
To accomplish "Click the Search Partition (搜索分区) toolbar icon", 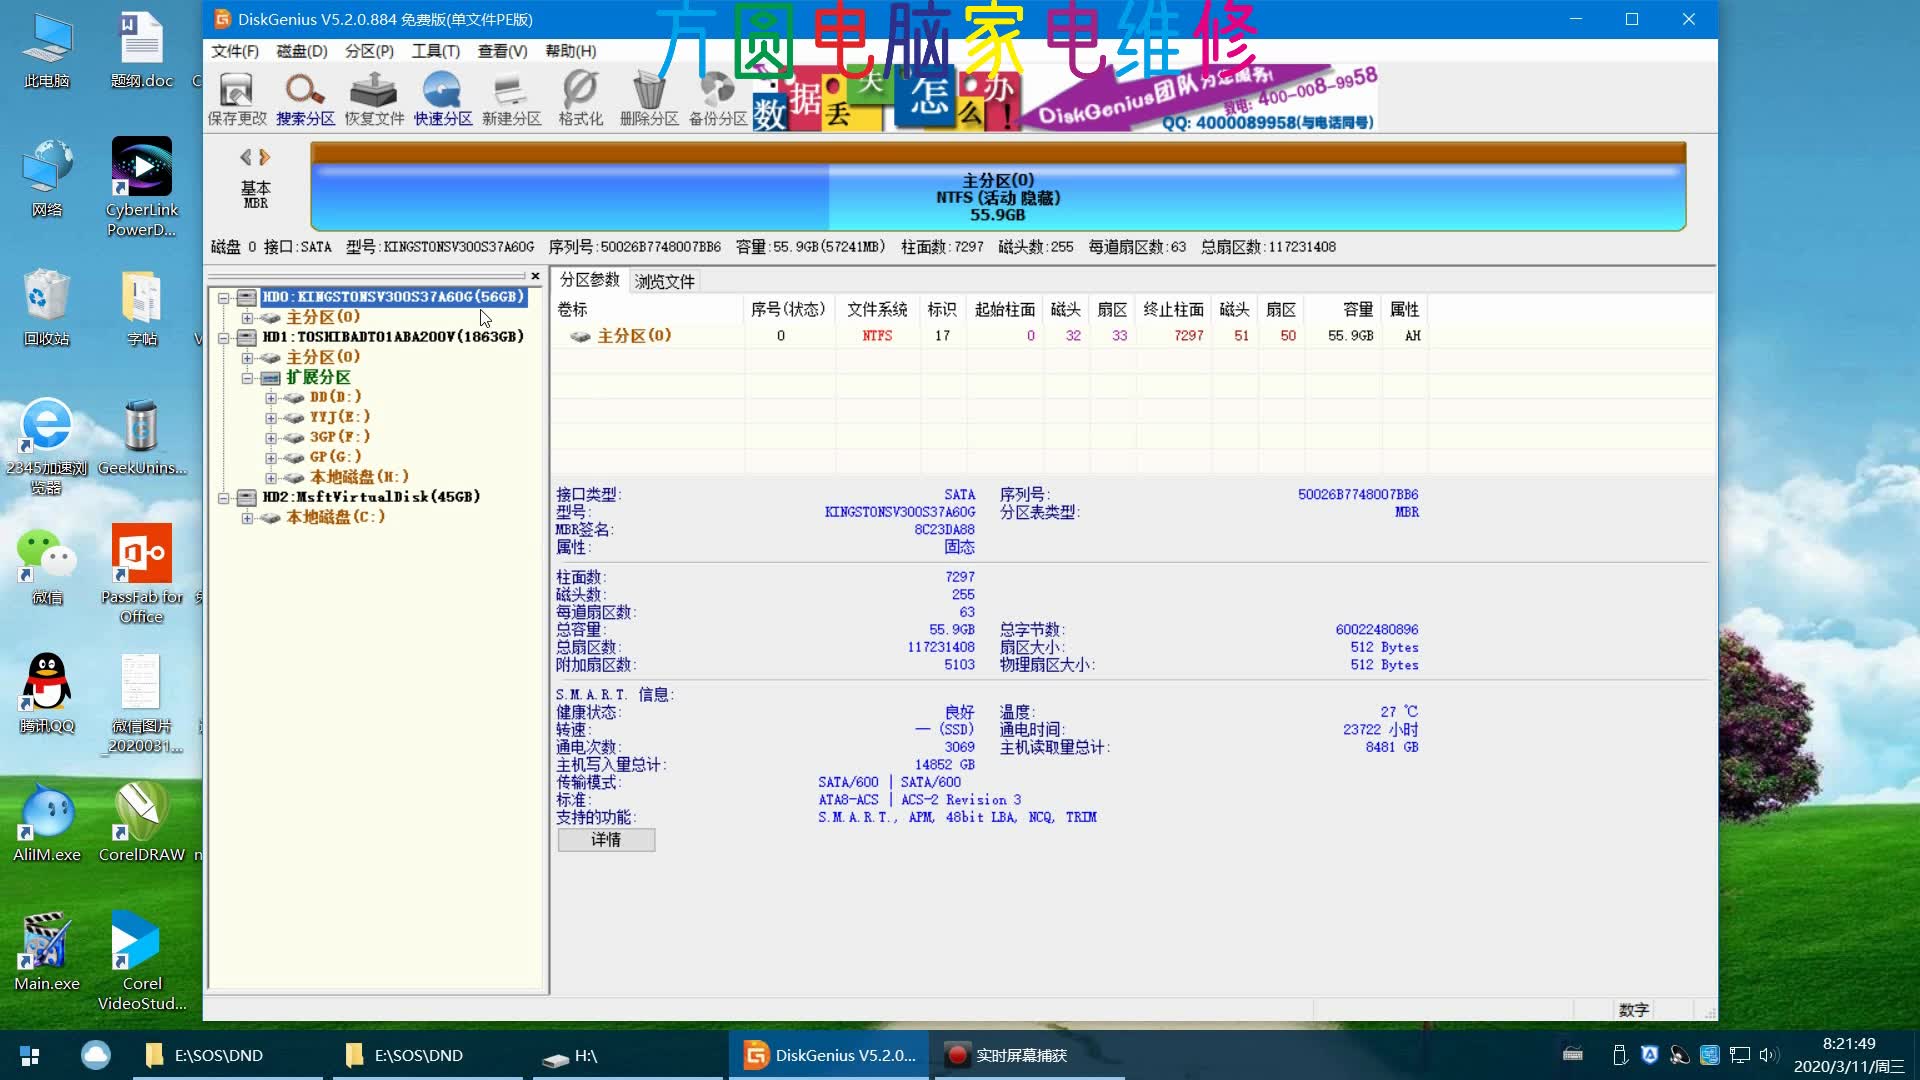I will tap(305, 99).
